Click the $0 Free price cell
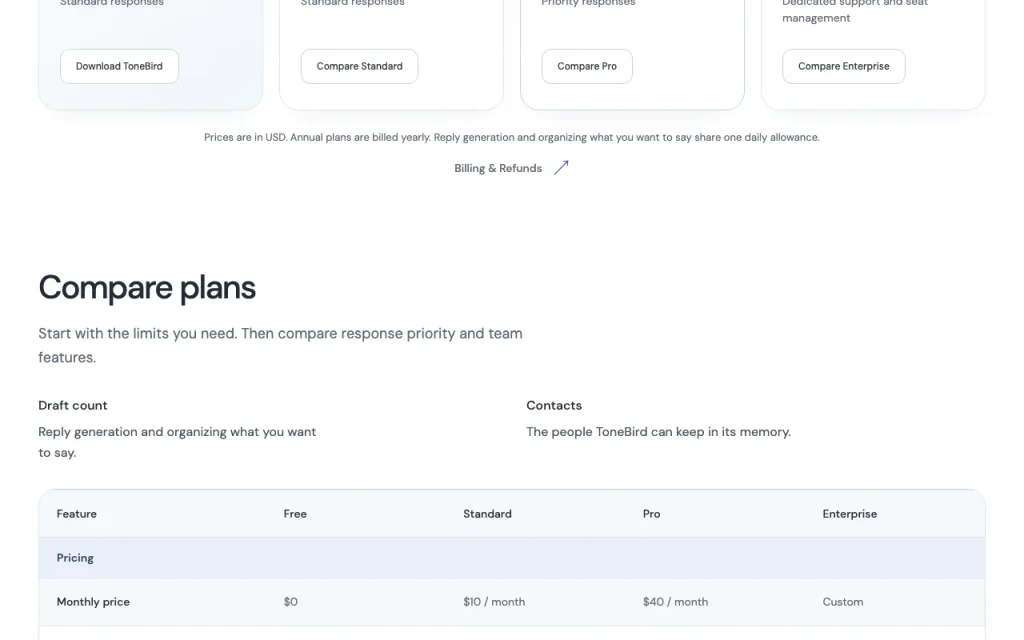1024x640 pixels. point(291,601)
